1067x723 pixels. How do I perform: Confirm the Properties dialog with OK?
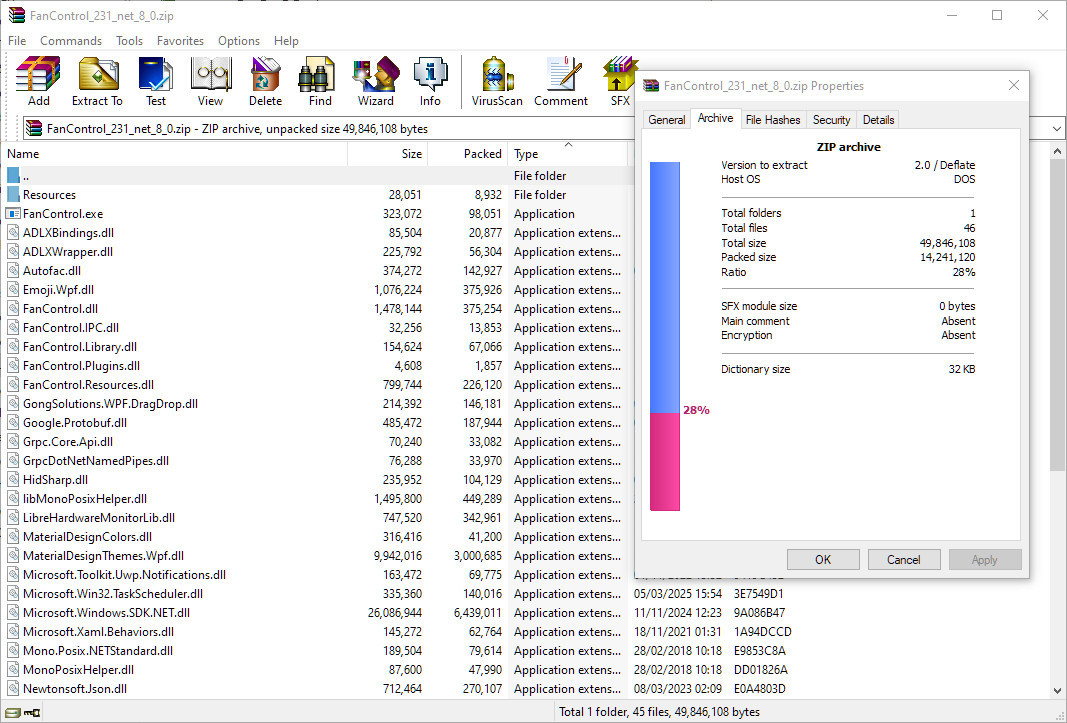click(x=823, y=560)
